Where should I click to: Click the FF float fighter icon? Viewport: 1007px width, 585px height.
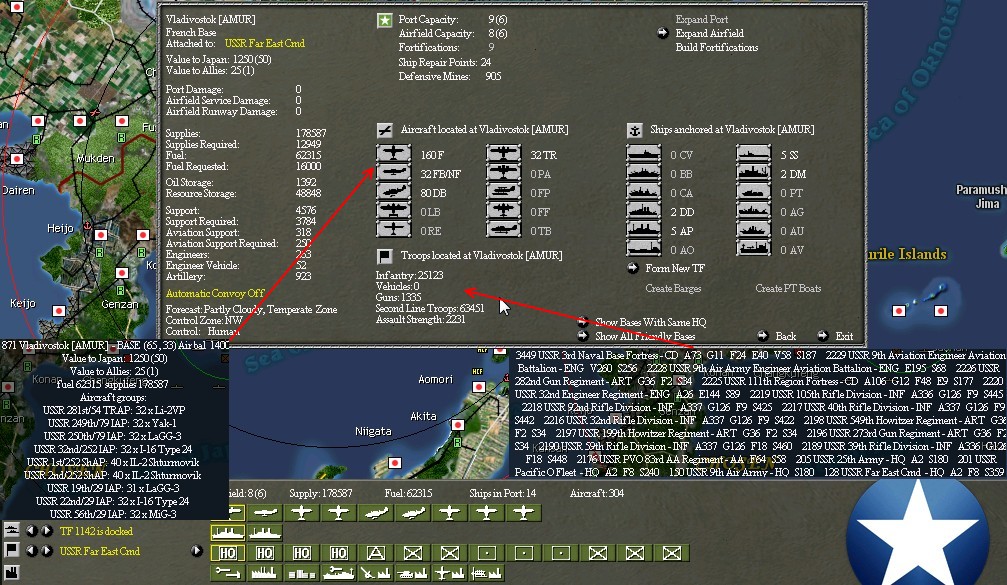(x=503, y=211)
